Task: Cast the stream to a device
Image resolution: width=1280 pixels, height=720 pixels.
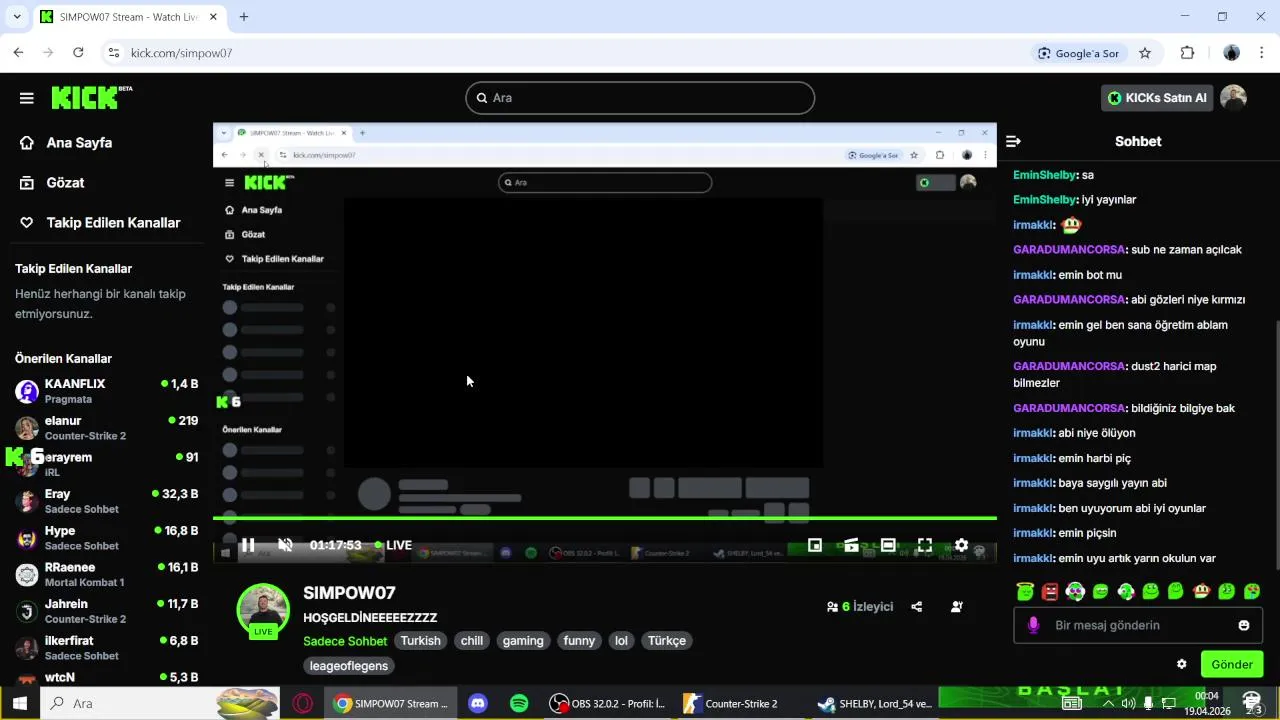Action: coord(851,545)
